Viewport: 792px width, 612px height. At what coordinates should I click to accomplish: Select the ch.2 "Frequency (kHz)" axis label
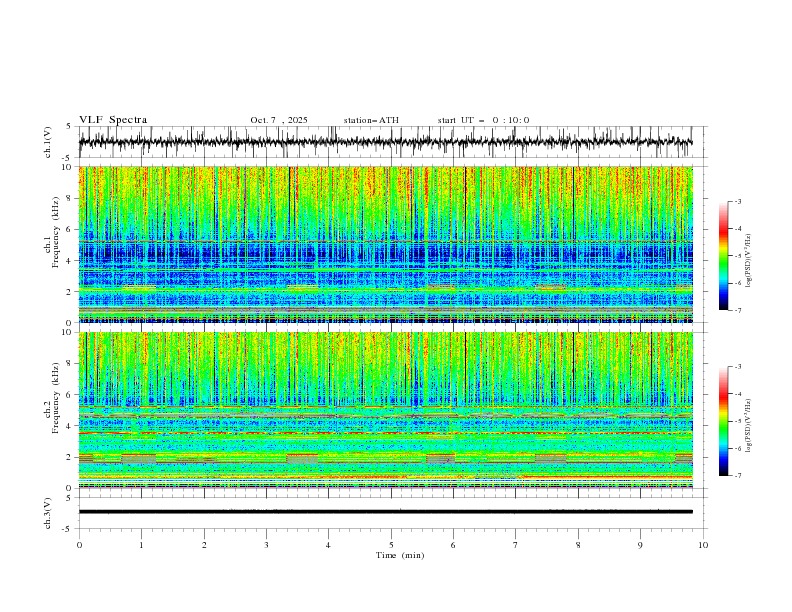(x=56, y=398)
